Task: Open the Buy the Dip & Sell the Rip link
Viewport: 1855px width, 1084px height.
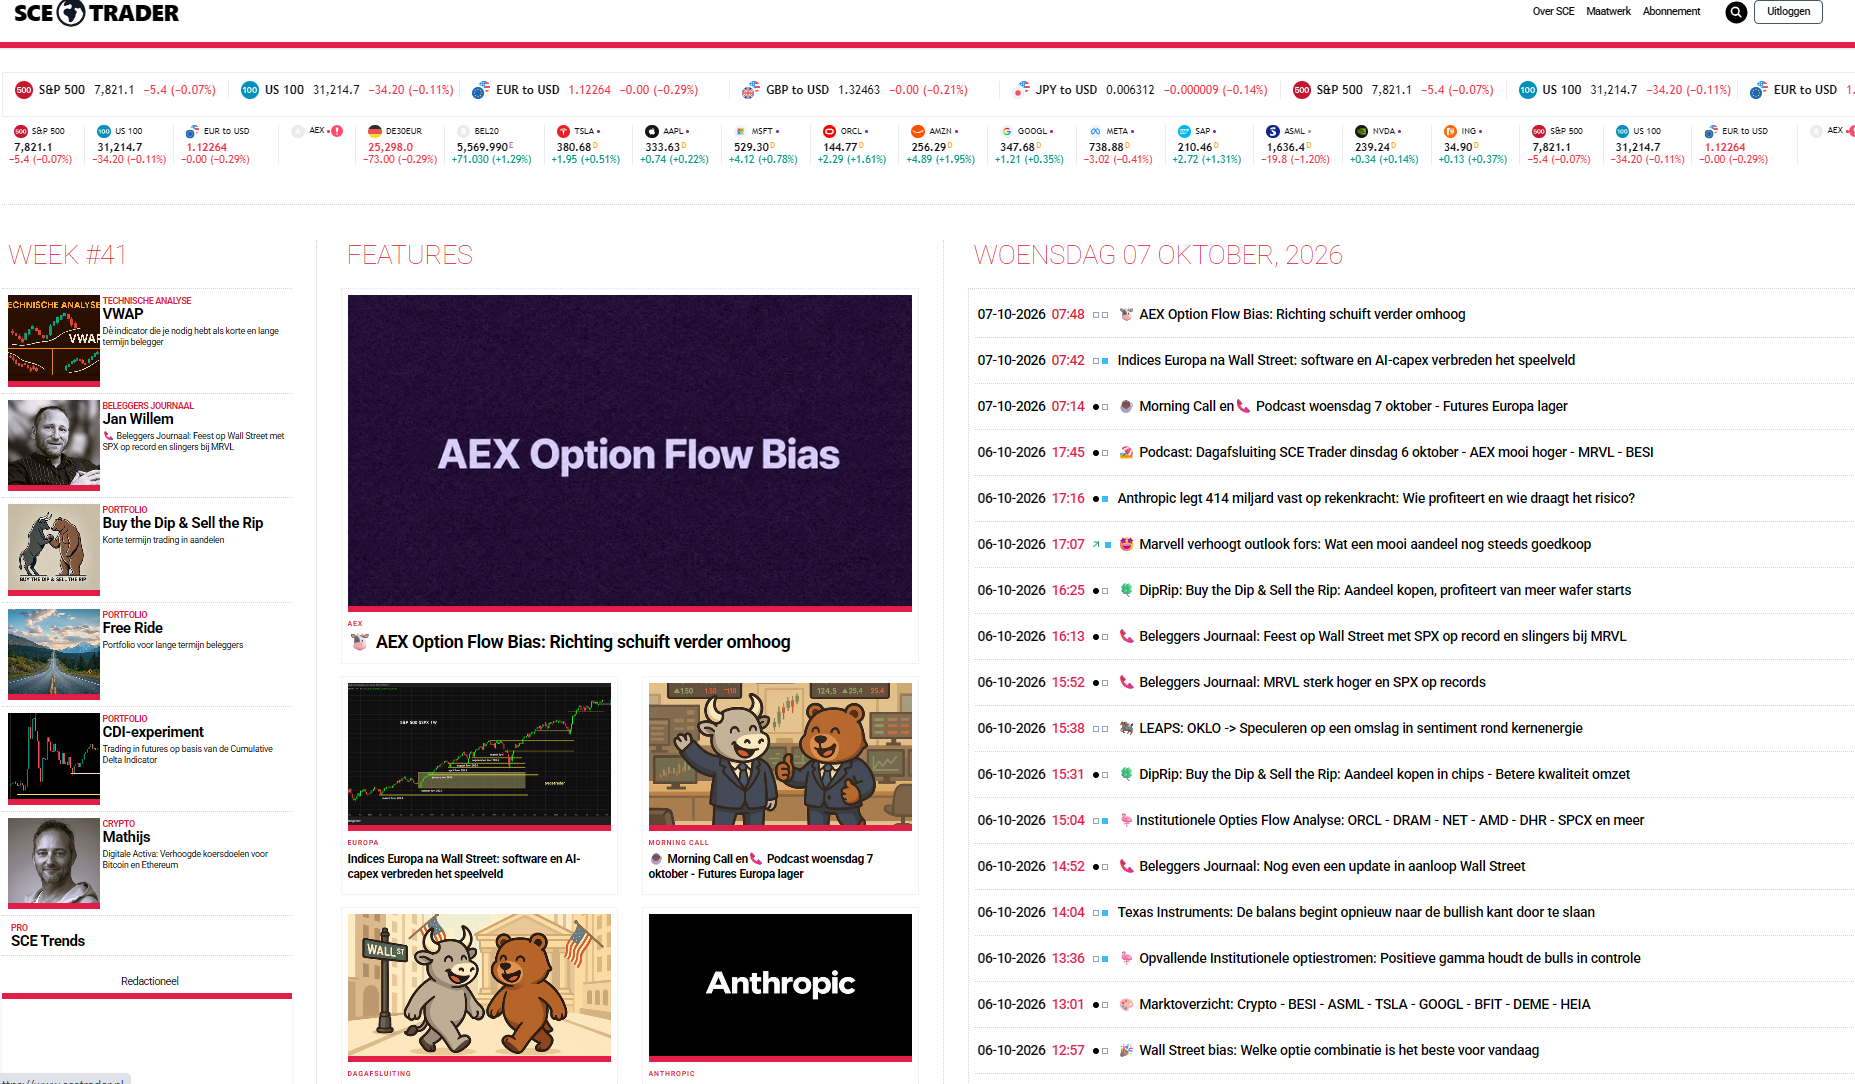Action: (183, 523)
